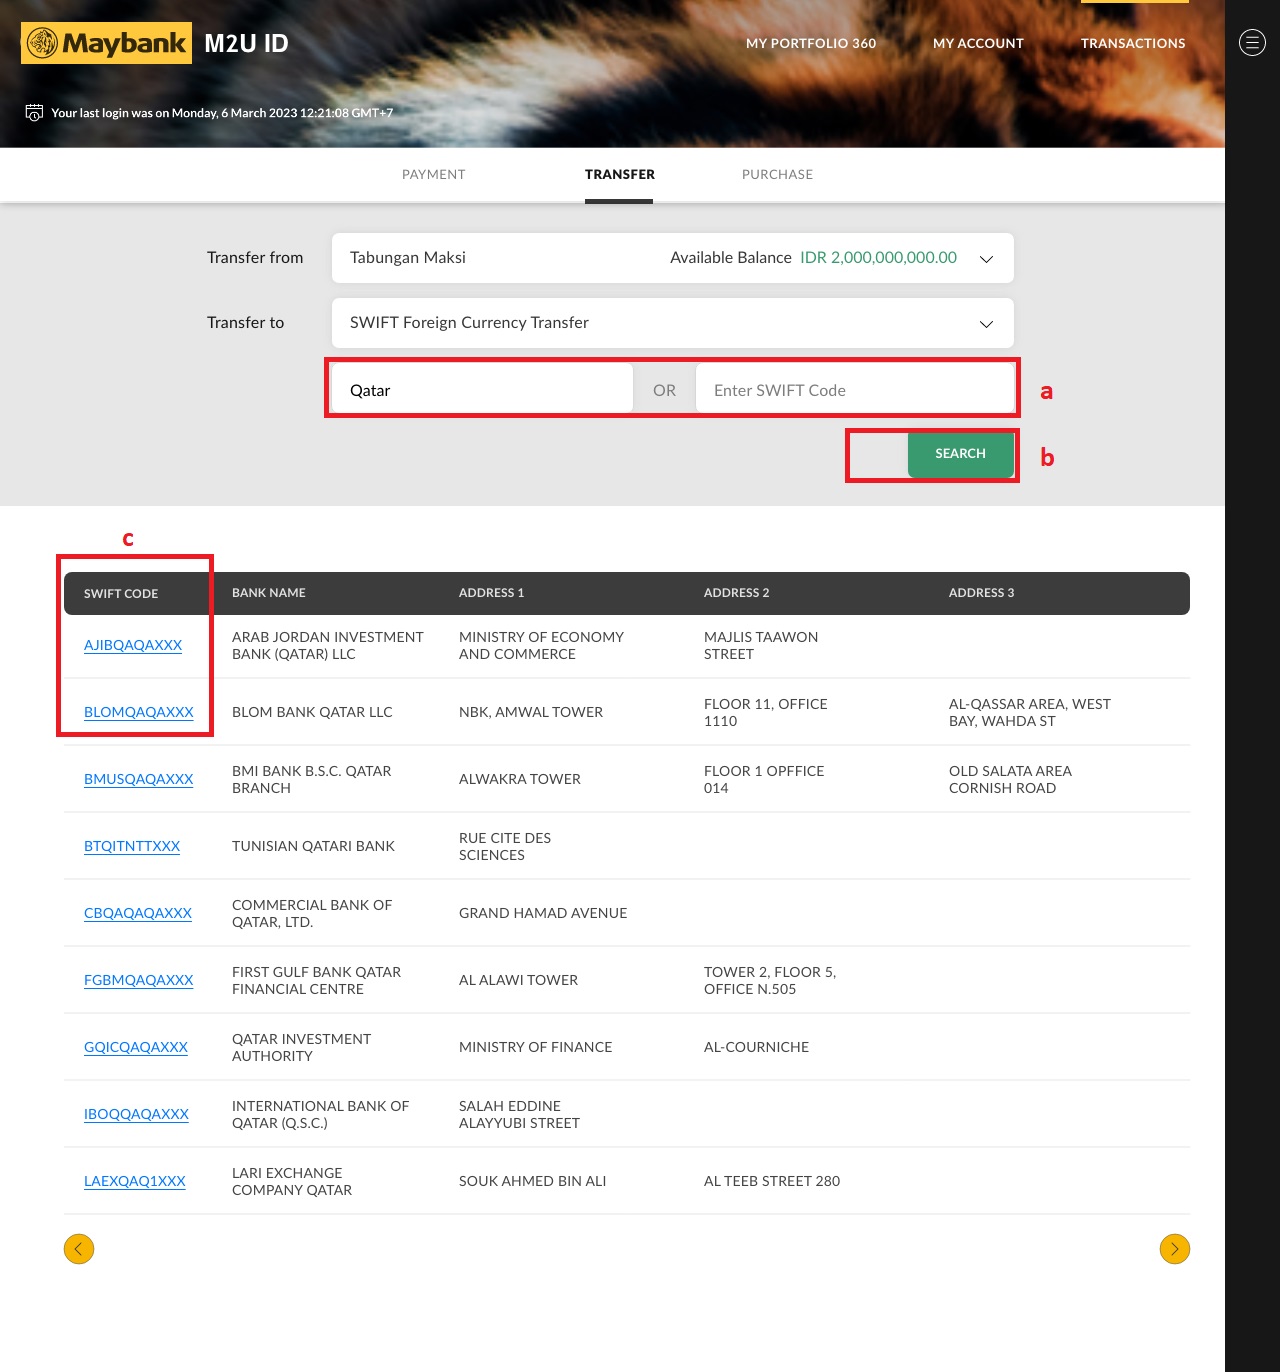Image resolution: width=1280 pixels, height=1372 pixels.
Task: Click the calendar icon beside last login message
Action: click(x=32, y=112)
